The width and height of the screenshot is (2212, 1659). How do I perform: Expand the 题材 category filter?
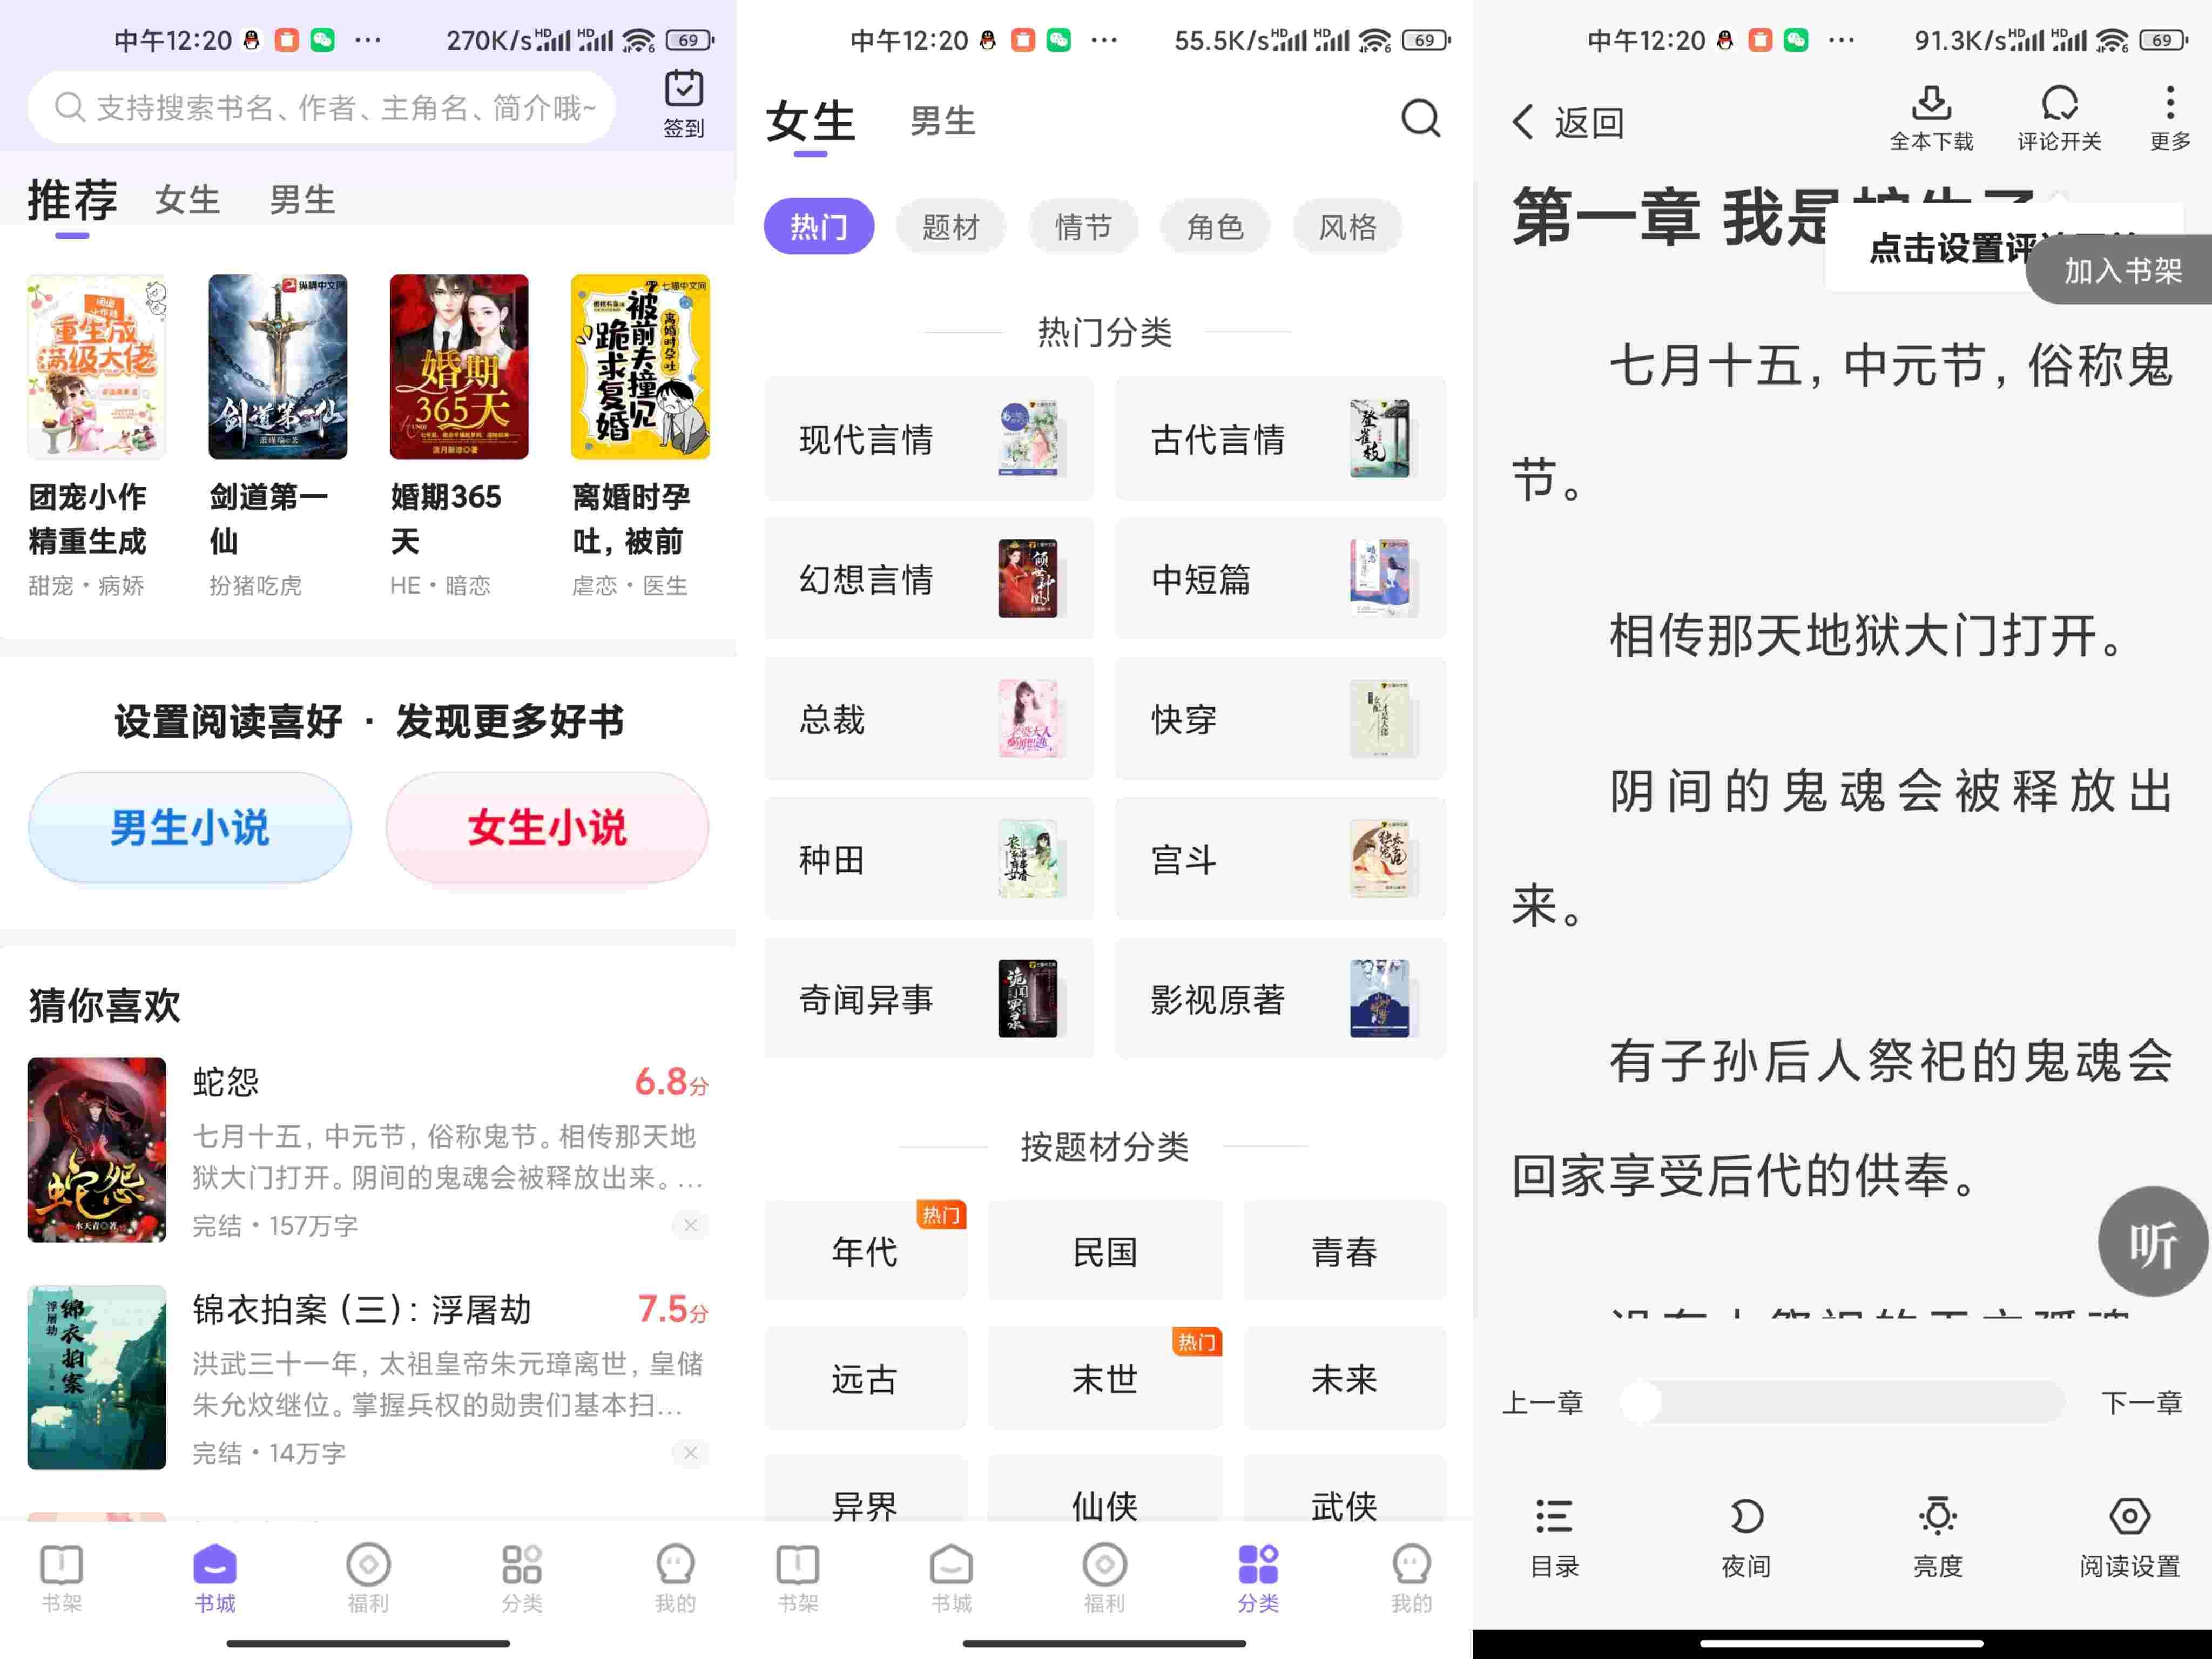tap(951, 227)
